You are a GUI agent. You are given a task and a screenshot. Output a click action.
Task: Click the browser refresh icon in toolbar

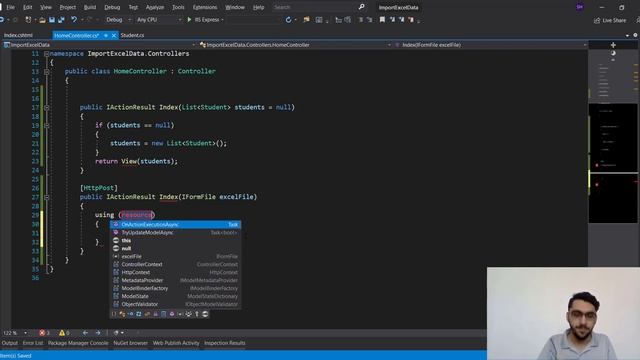pos(288,20)
